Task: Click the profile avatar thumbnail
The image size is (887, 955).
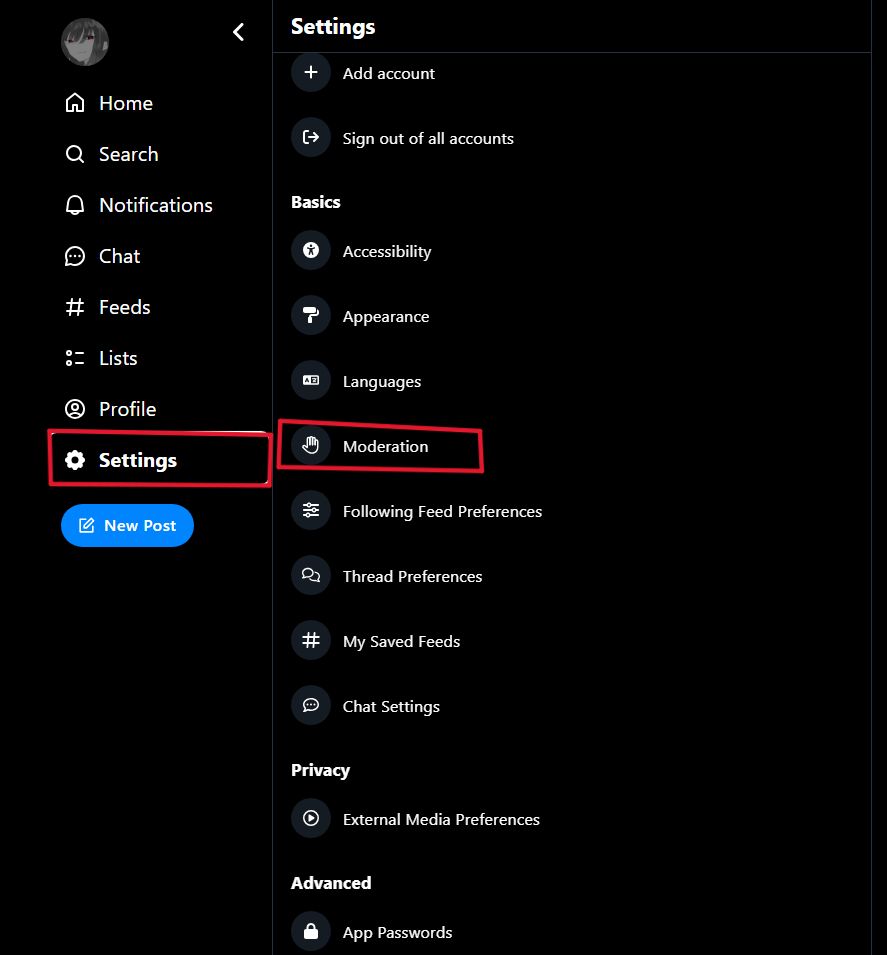Action: (x=85, y=42)
